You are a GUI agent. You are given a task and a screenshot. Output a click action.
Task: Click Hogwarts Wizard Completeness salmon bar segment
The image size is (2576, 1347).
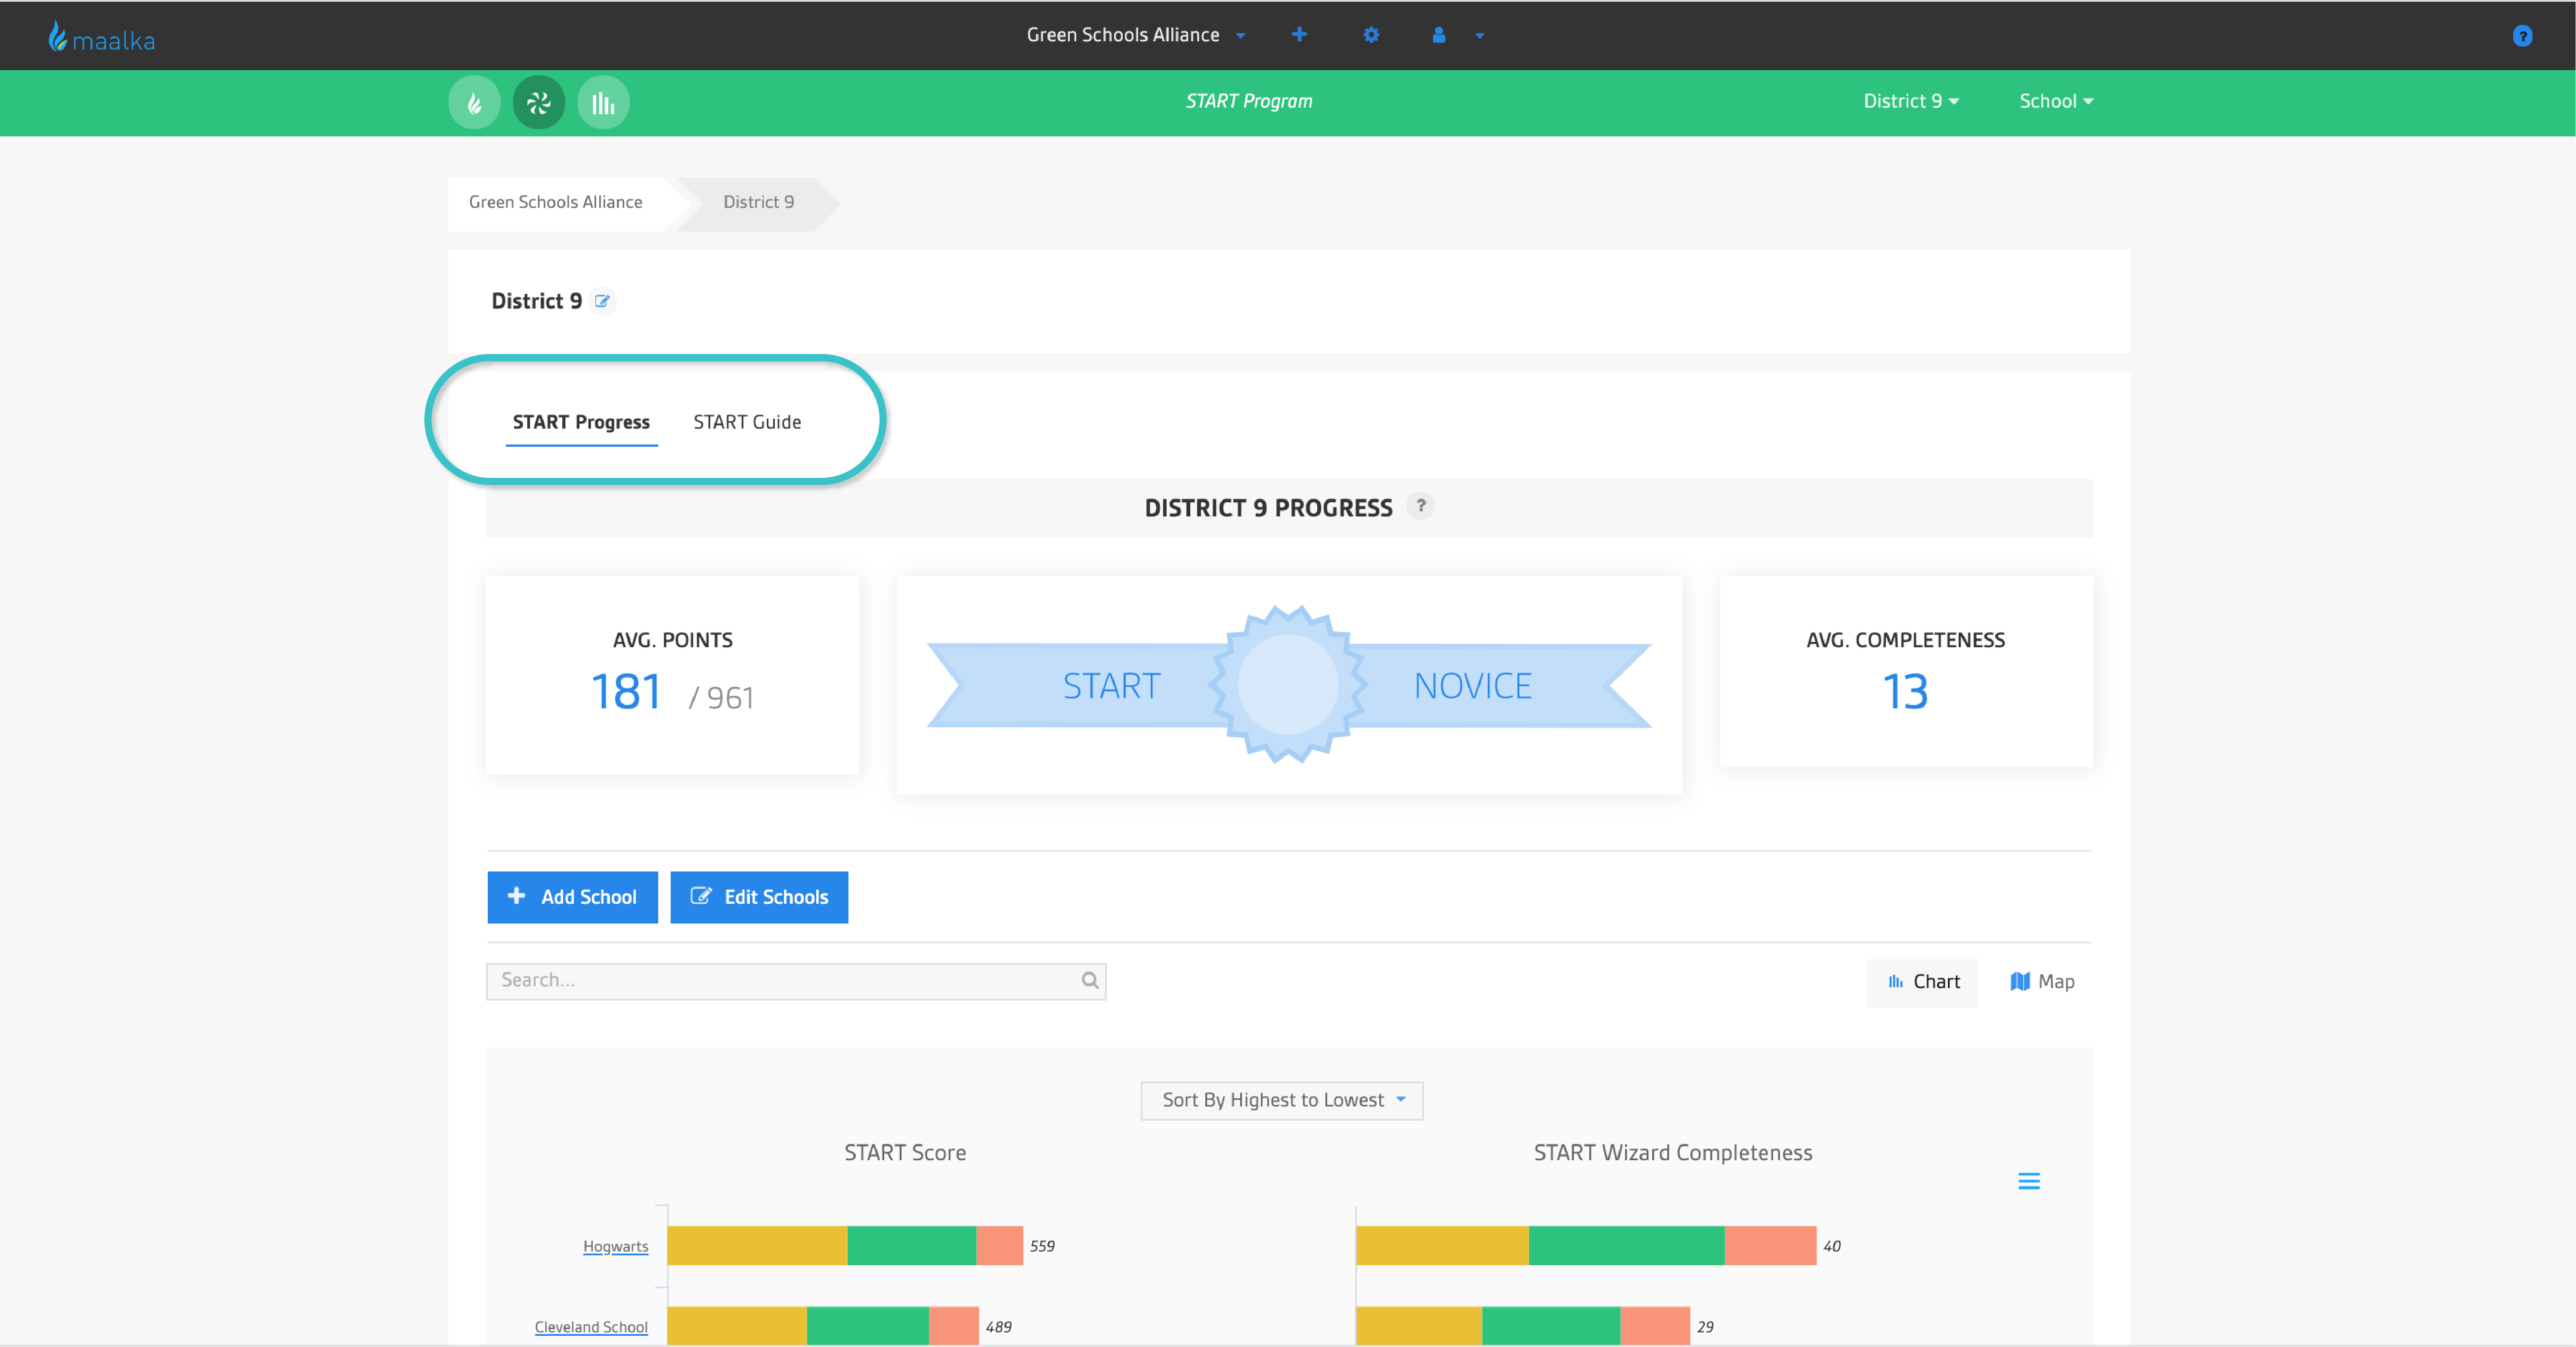[1770, 1245]
